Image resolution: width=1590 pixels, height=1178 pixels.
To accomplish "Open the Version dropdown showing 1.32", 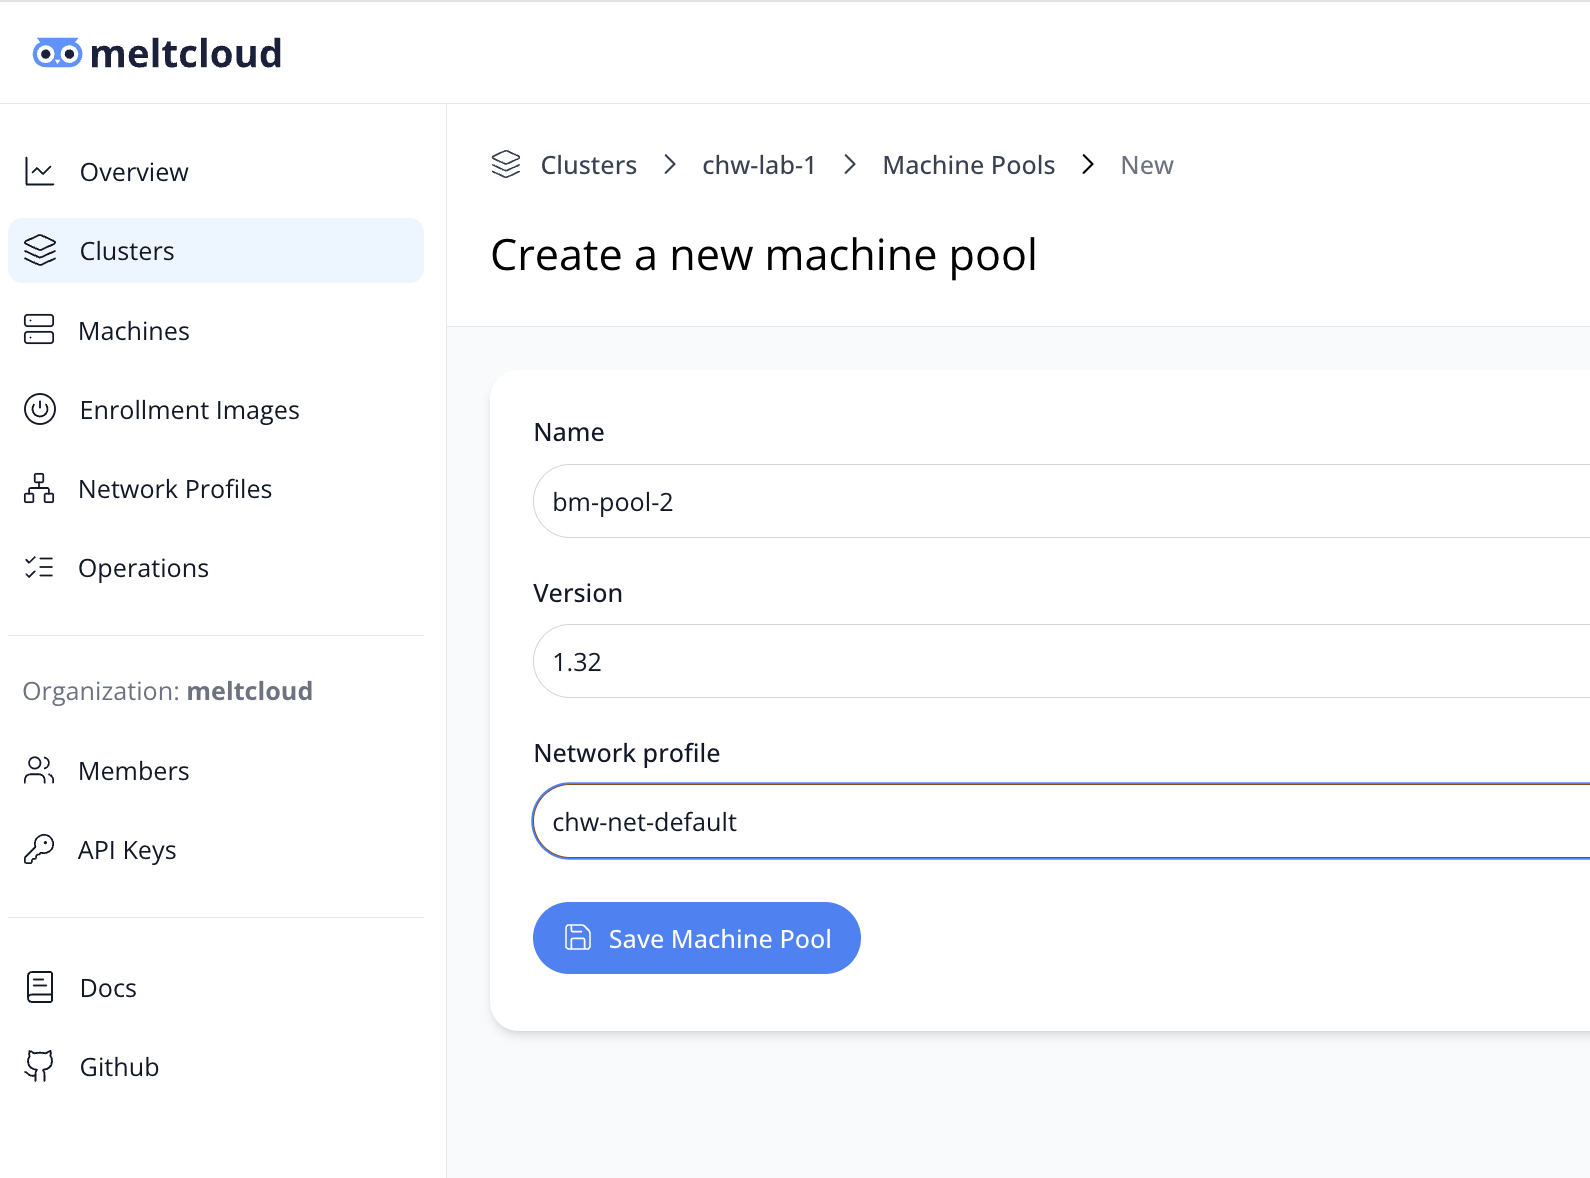I will (1061, 661).
